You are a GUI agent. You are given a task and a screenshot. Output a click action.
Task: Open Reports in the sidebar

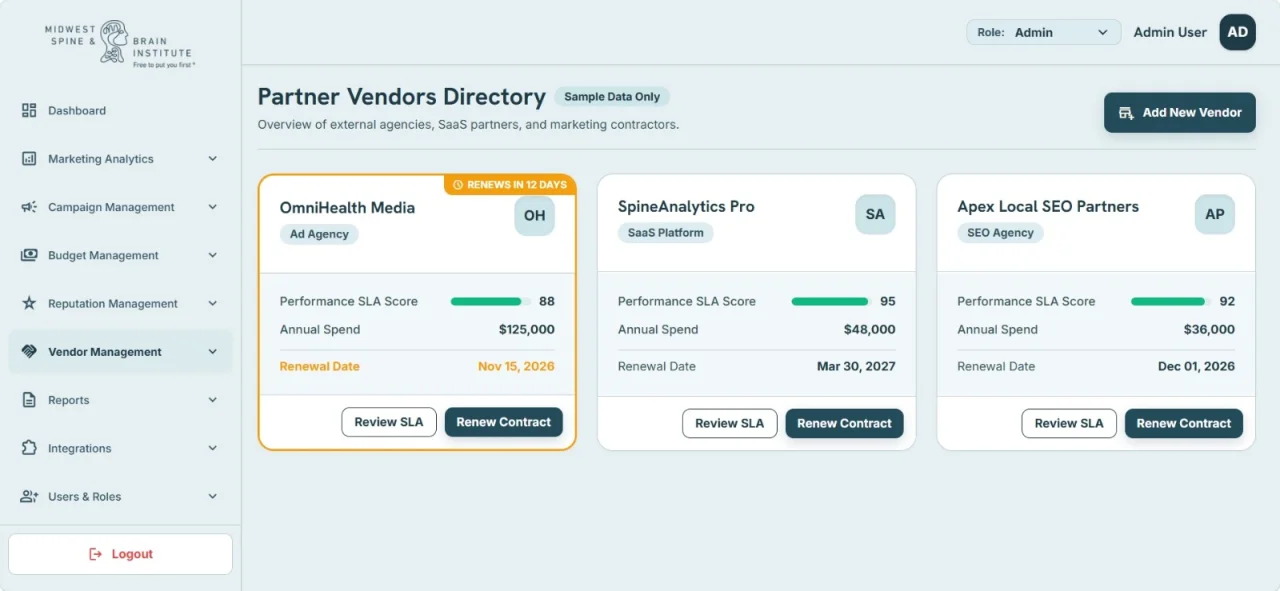[120, 400]
